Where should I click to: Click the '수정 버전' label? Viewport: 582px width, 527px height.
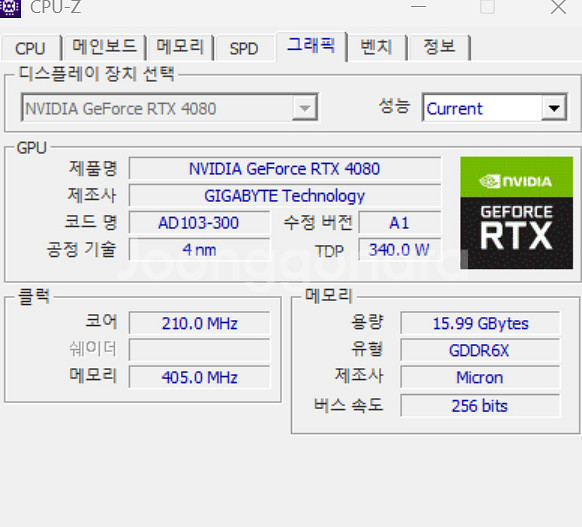tap(318, 222)
